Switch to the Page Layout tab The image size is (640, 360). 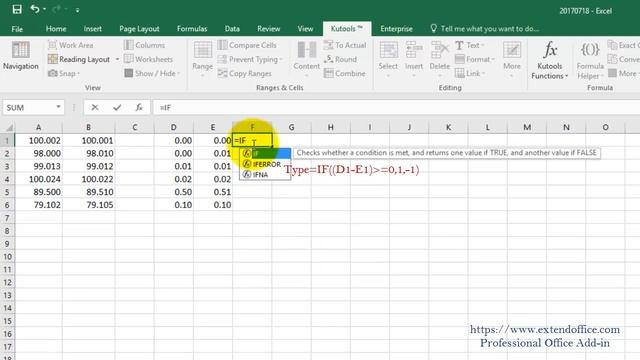[139, 29]
